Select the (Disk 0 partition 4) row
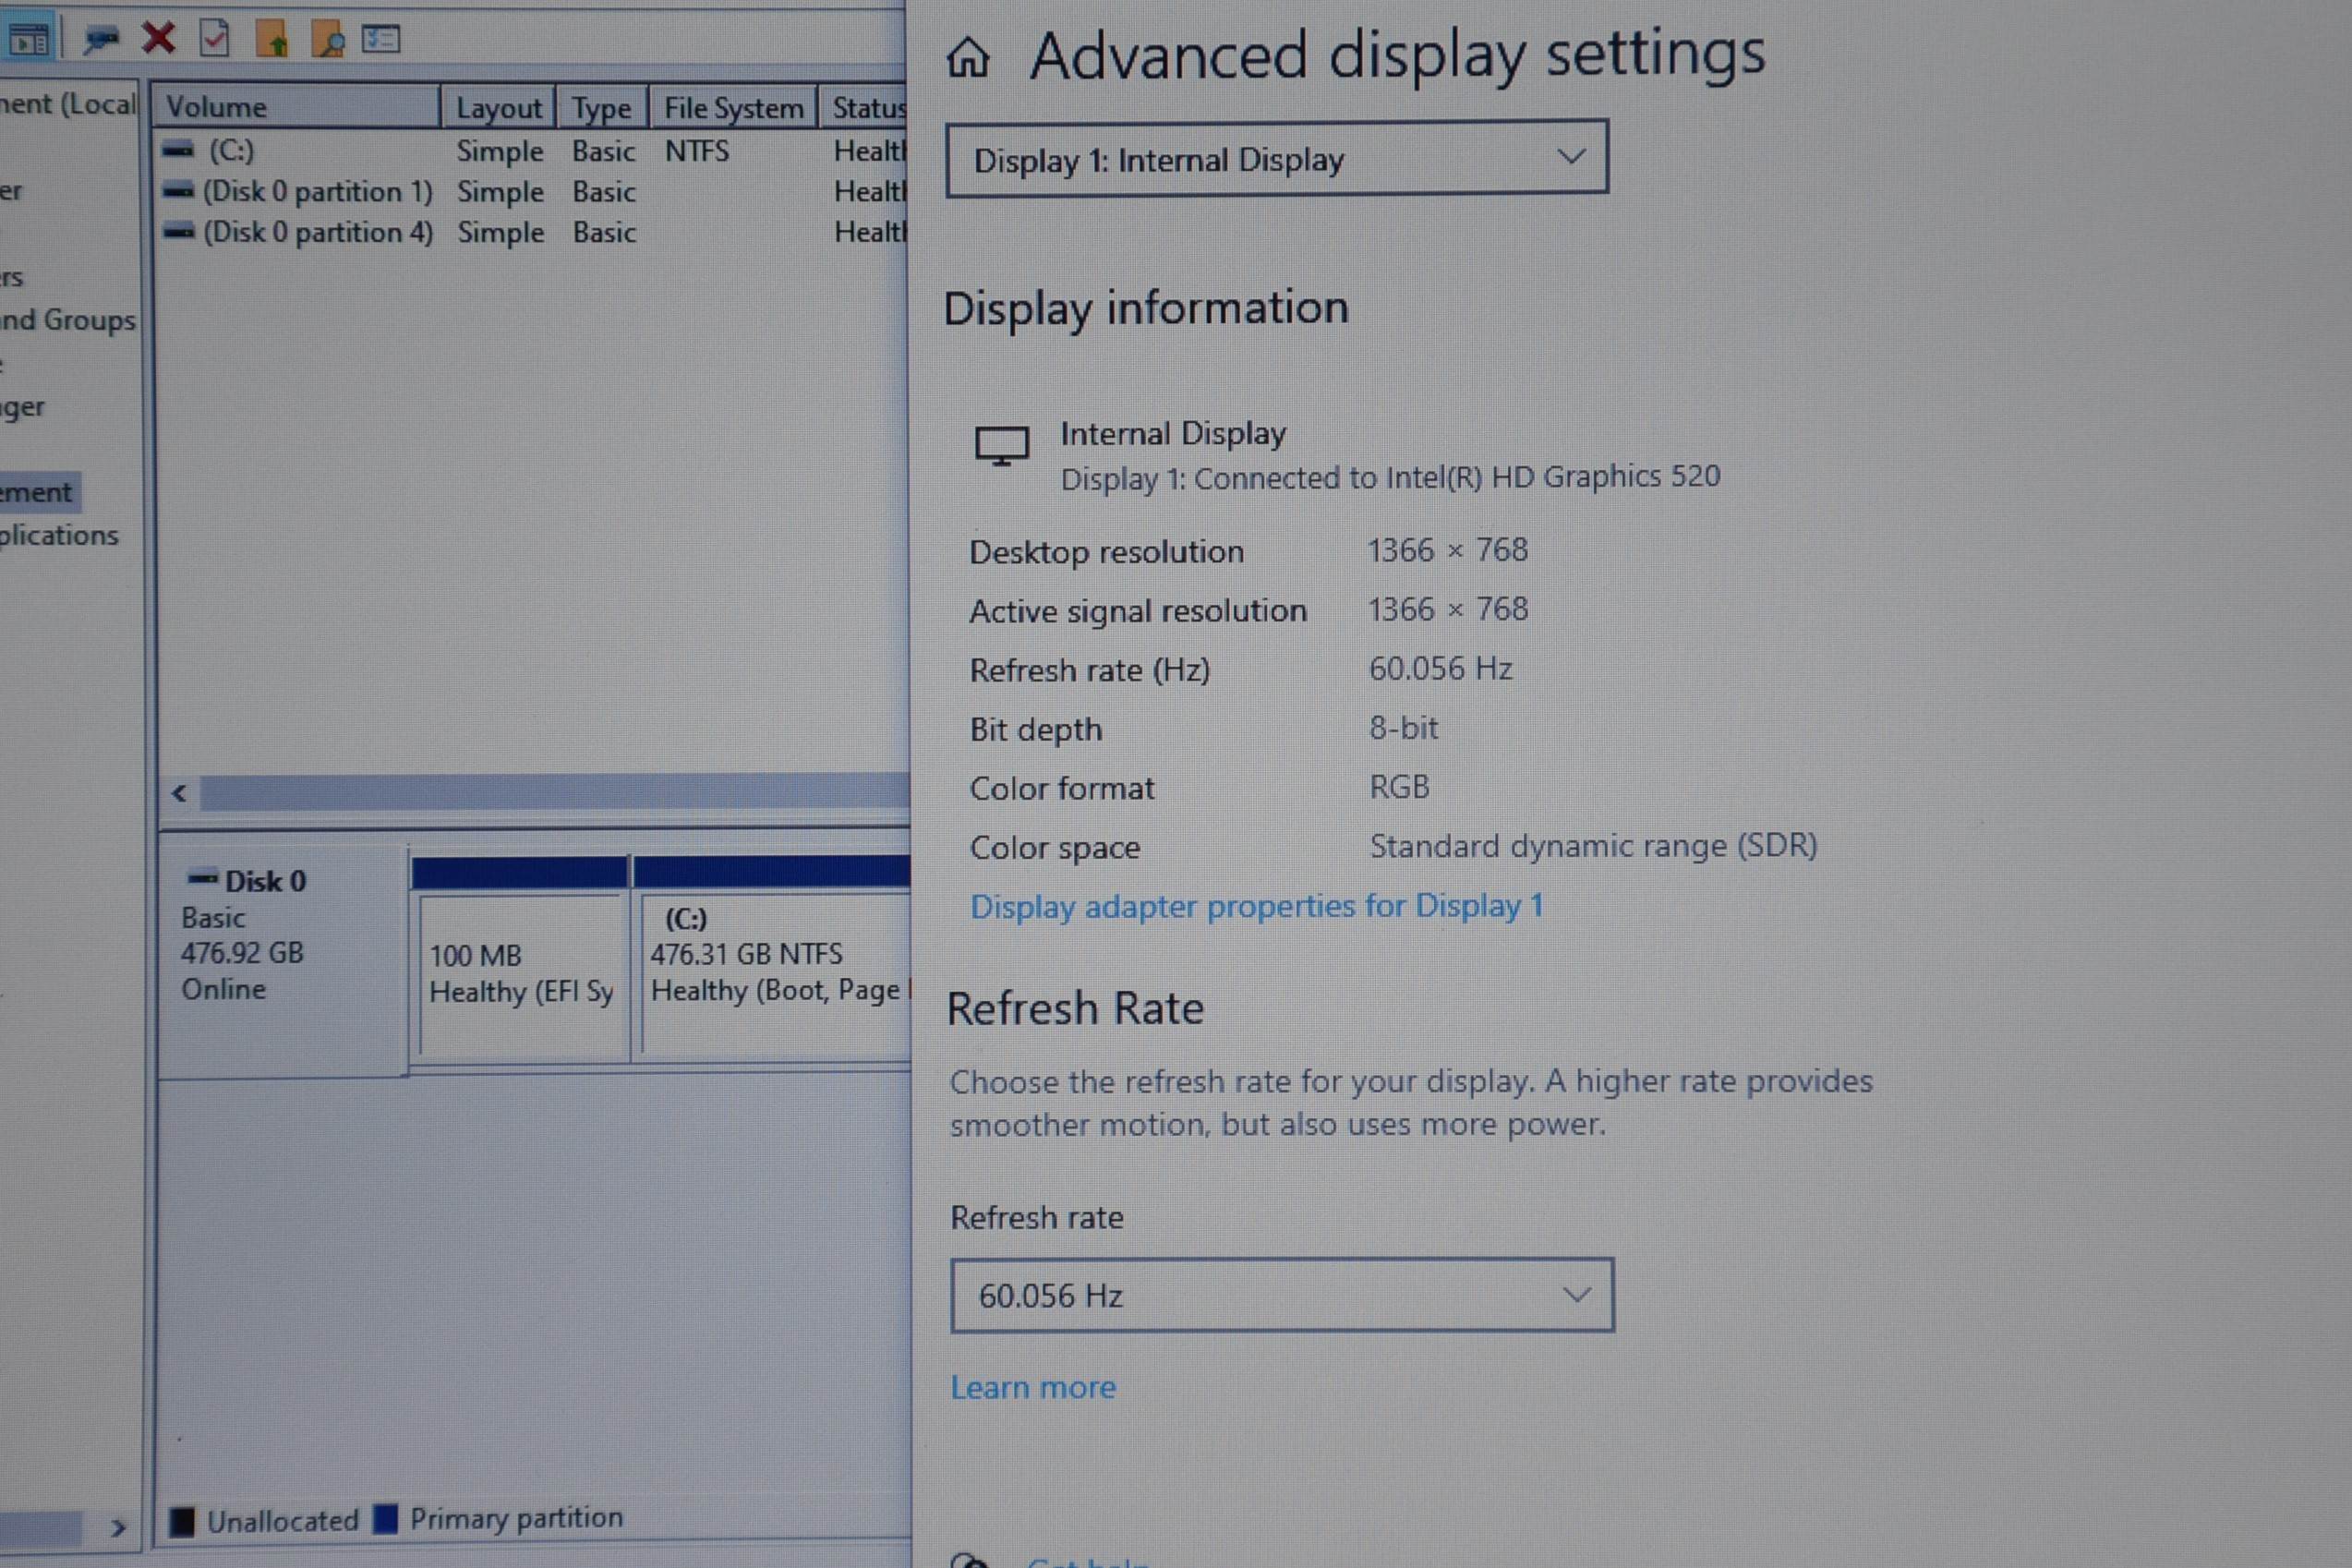2352x1568 pixels. tap(533, 232)
